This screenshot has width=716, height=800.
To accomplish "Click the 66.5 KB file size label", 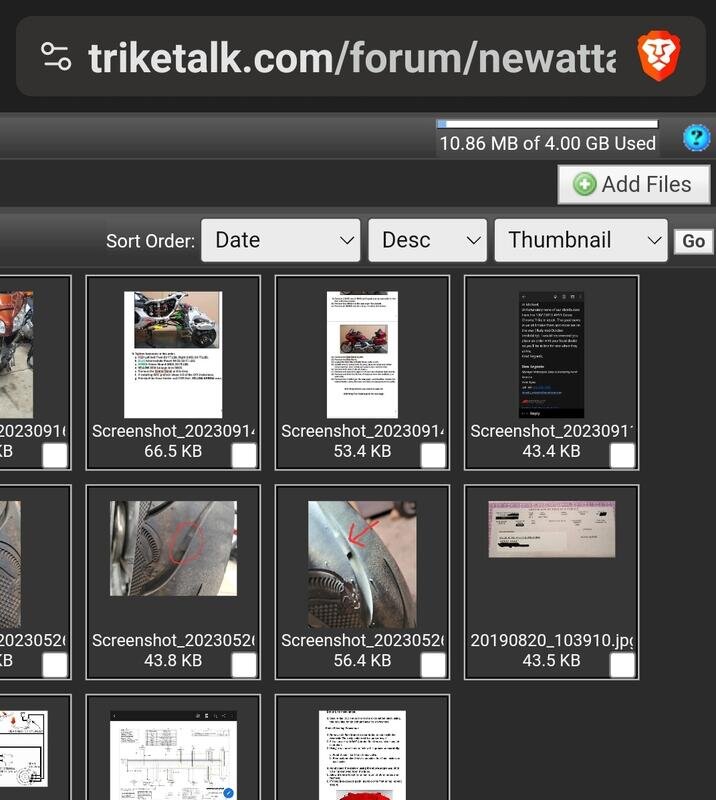I will (x=173, y=451).
